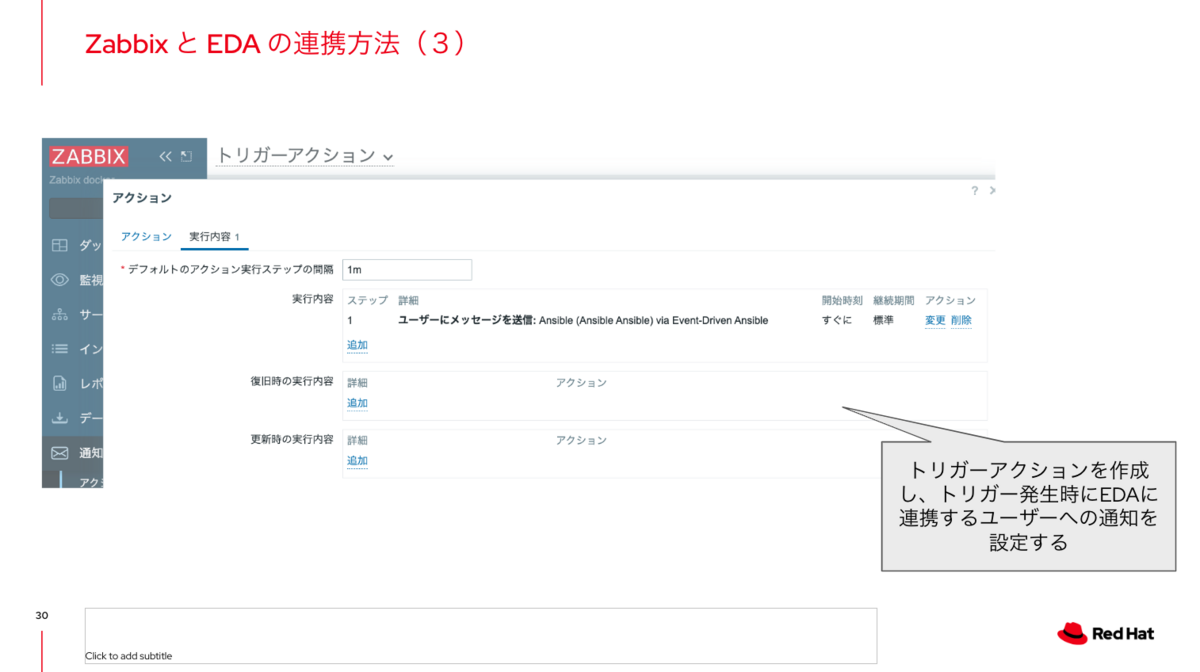The height and width of the screenshot is (672, 1200).
Task: Click the default step interval field 1m
Action: 407,270
